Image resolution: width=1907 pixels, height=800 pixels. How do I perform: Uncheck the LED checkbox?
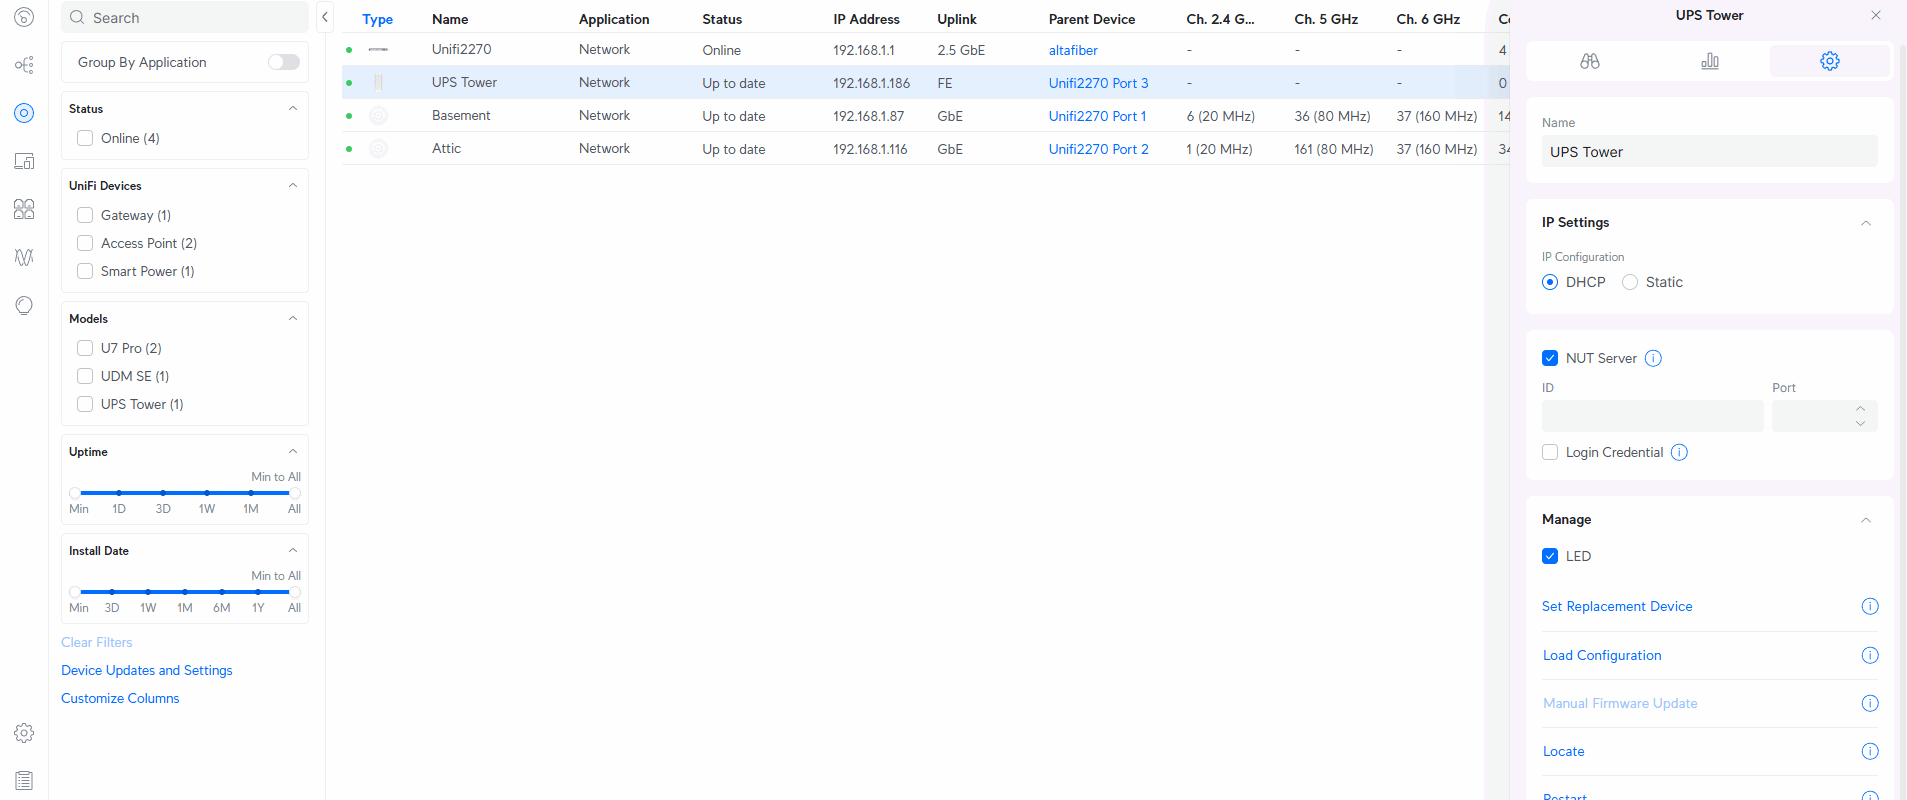(1550, 556)
